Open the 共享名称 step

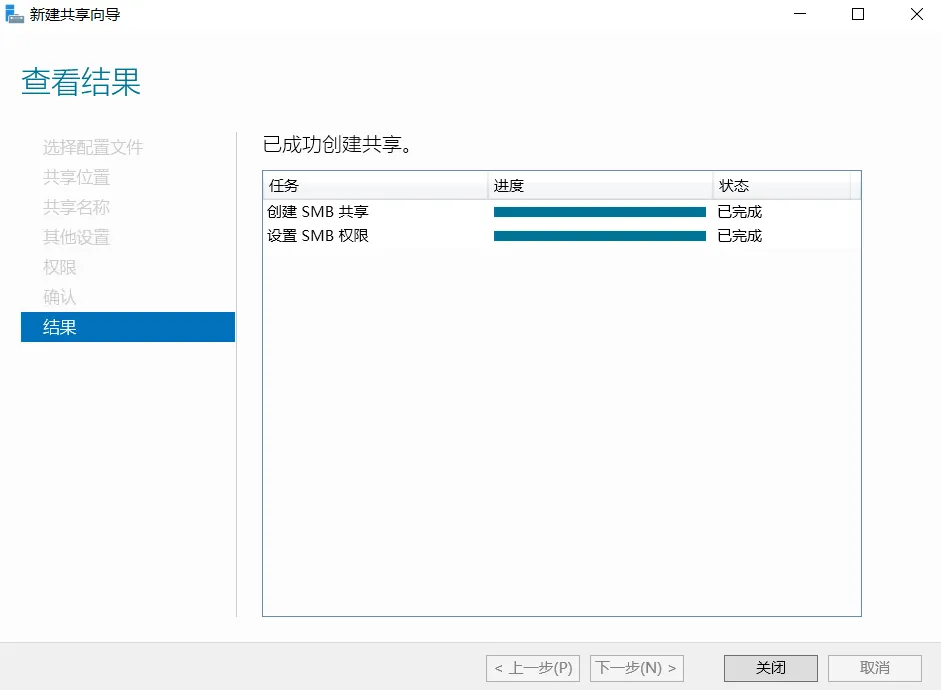76,208
